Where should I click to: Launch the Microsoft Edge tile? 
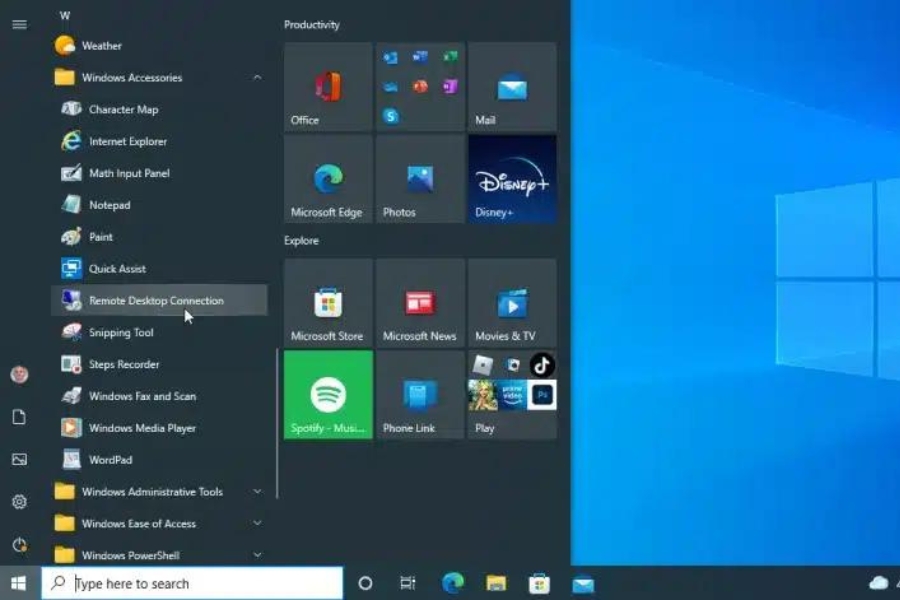click(328, 179)
